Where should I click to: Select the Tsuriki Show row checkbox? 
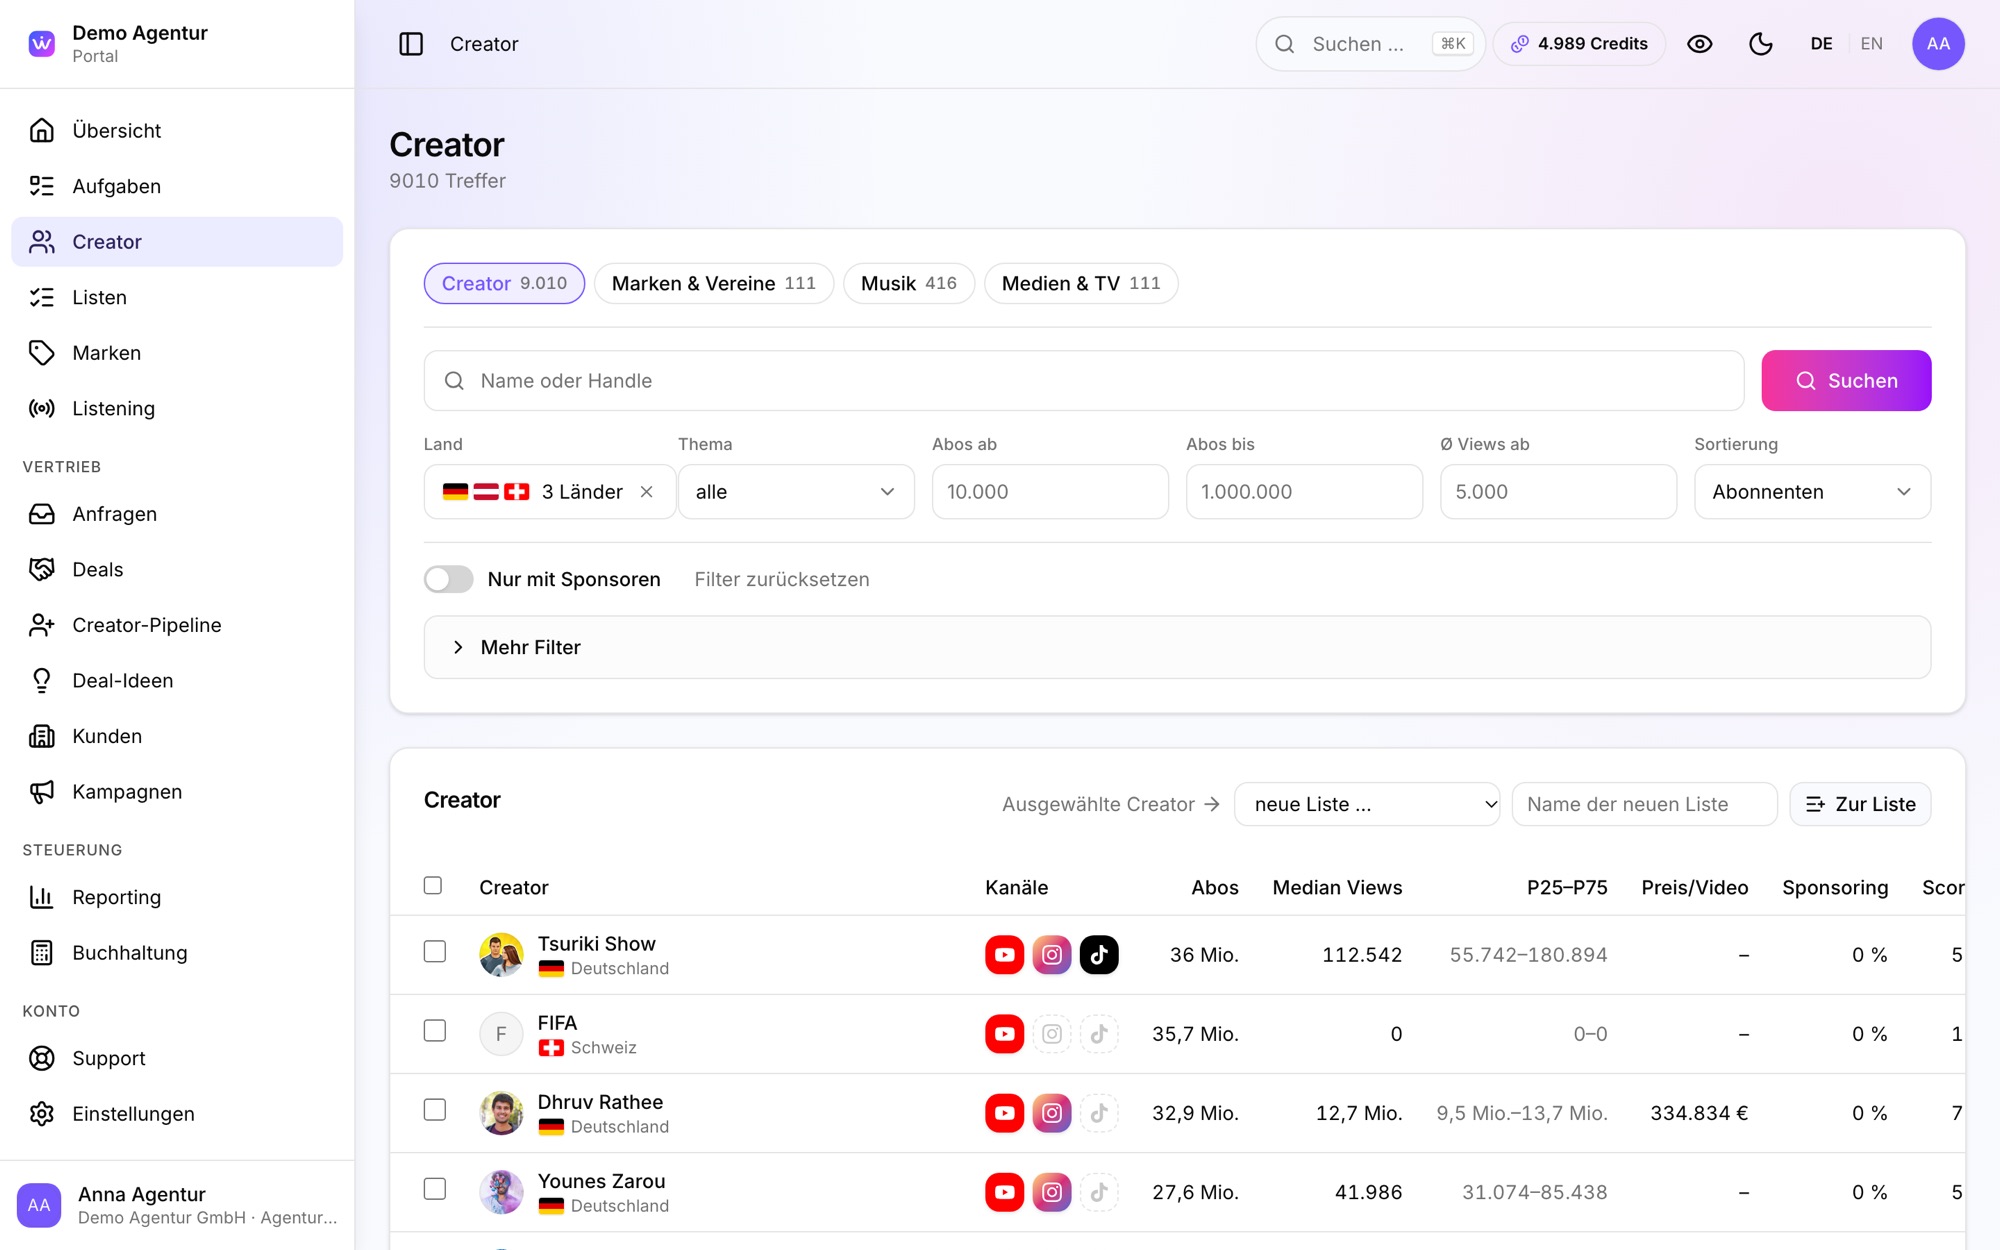click(434, 951)
